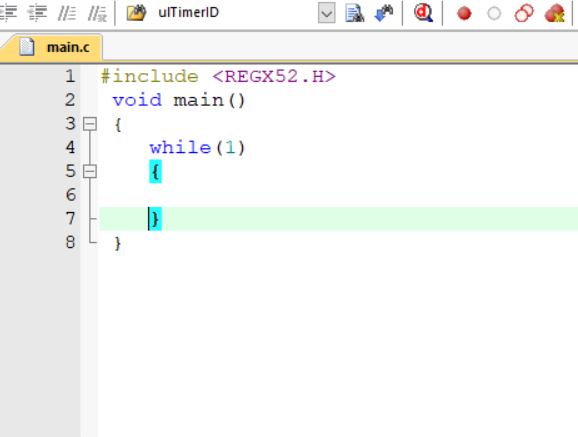
Task: Open Find in Files folder icon
Action: point(136,13)
